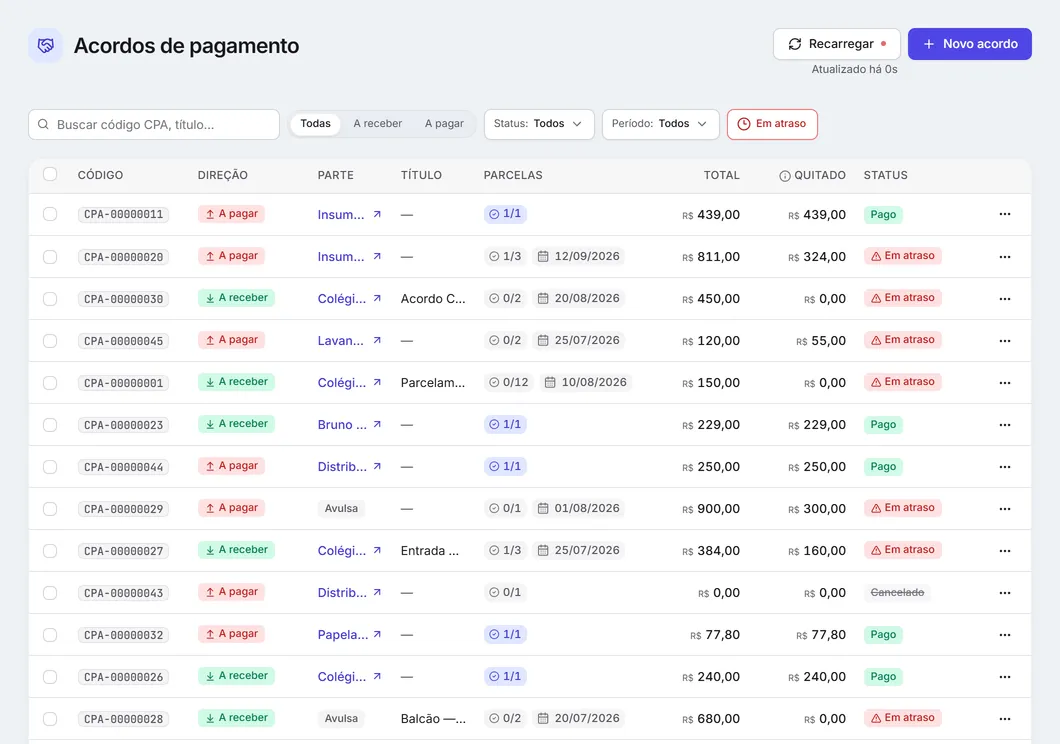Viewport: 1060px width, 744px height.
Task: Create a Novo acordo
Action: point(969,44)
